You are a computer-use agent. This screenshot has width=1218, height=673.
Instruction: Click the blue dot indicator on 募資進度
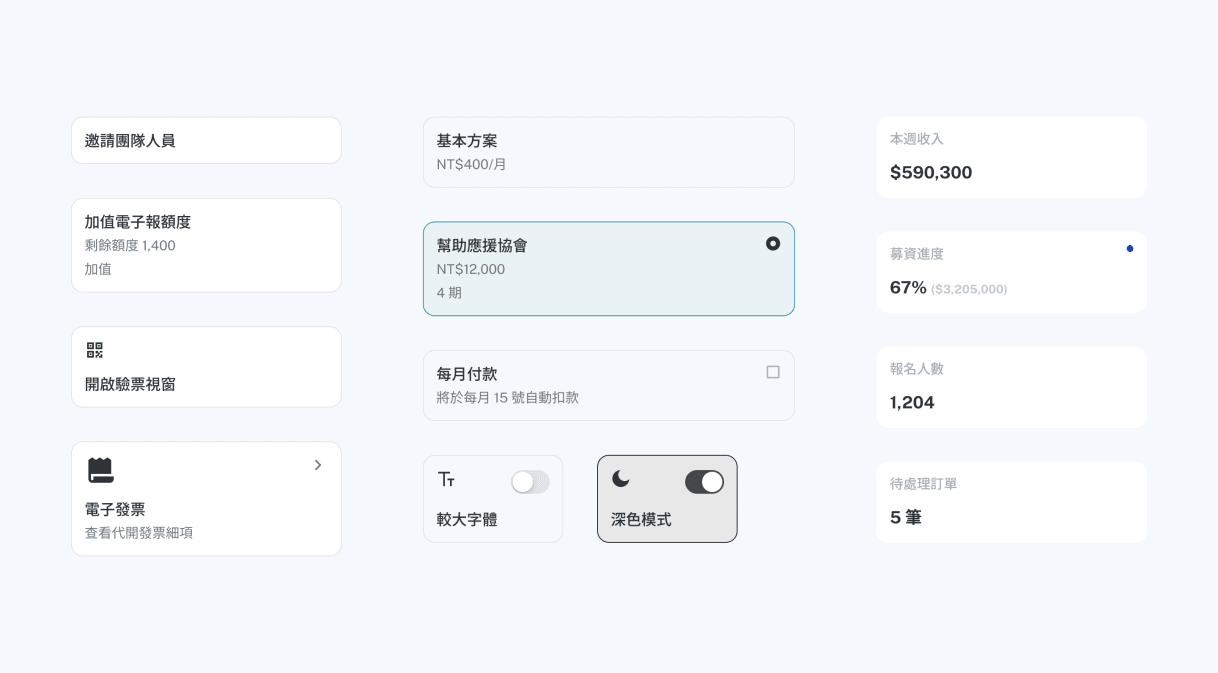[x=1131, y=248]
